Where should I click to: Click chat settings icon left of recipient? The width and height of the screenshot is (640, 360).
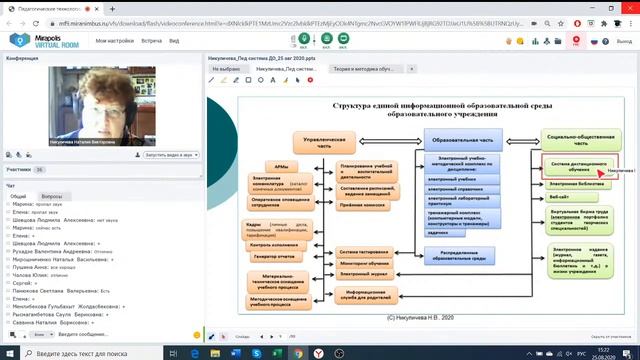point(13,335)
